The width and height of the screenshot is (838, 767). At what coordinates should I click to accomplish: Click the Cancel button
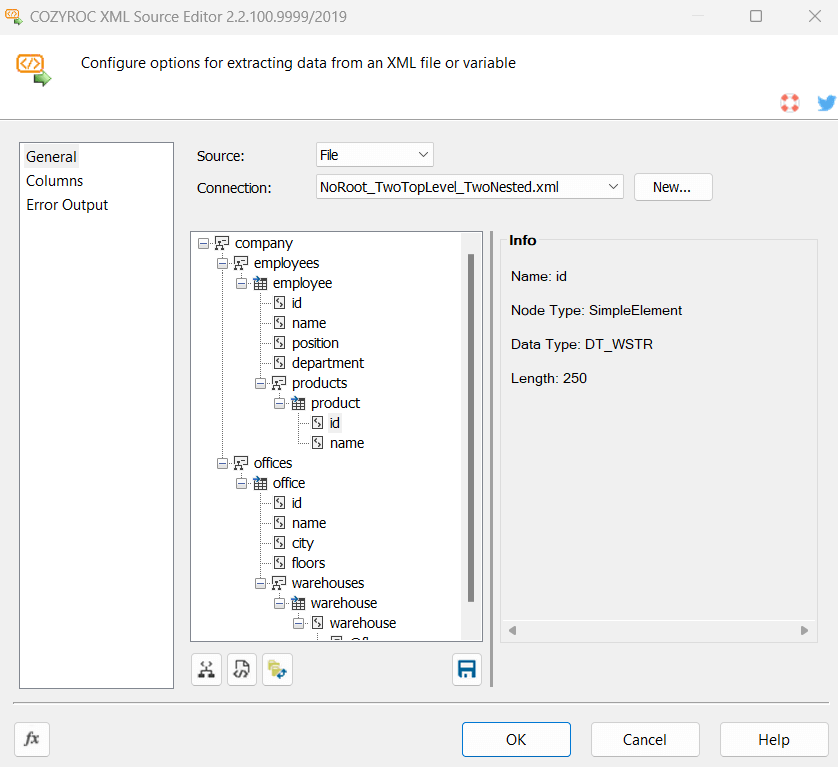(x=645, y=739)
